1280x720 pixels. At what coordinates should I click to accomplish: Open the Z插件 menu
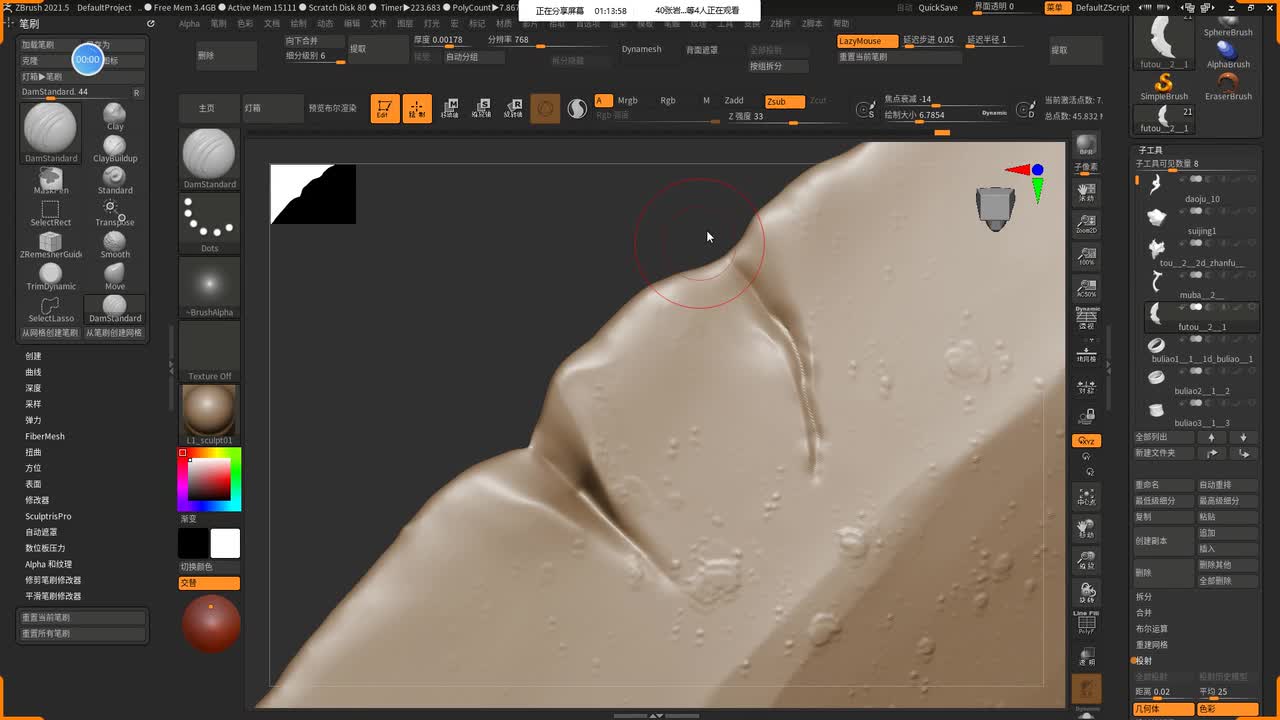pyautogui.click(x=780, y=23)
